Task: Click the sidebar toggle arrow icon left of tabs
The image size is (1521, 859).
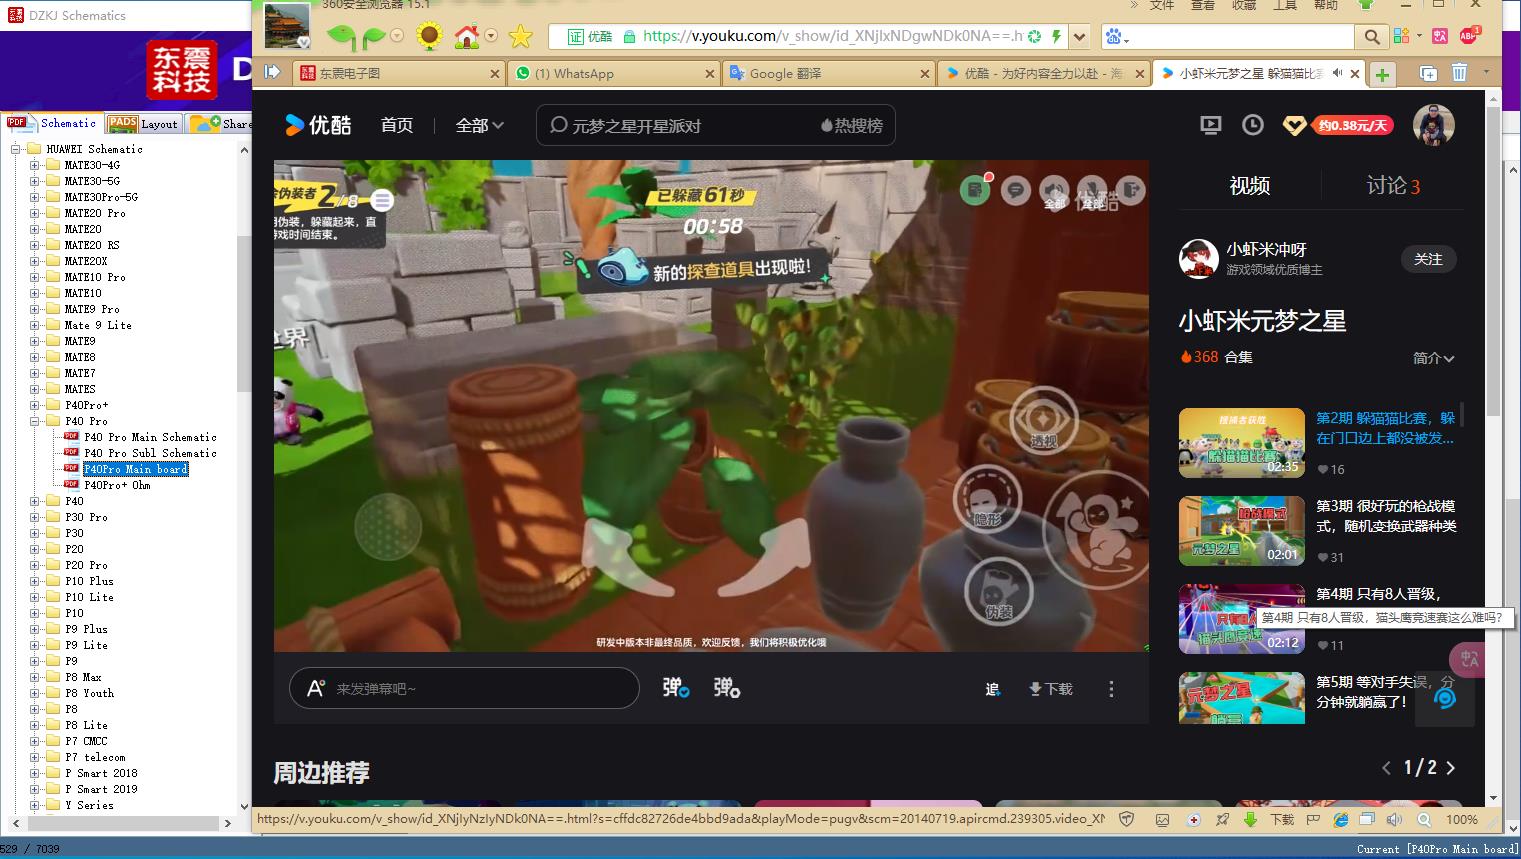Action: coord(272,72)
